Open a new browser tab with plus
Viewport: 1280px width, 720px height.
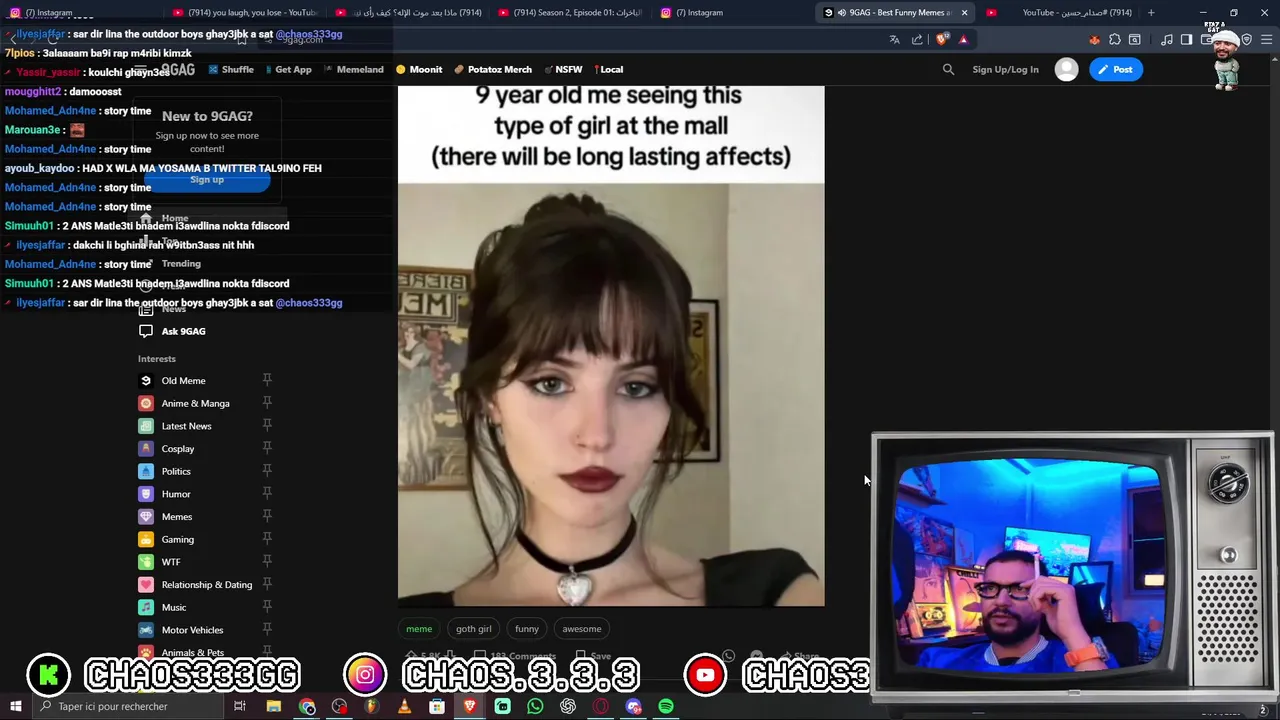(1151, 12)
